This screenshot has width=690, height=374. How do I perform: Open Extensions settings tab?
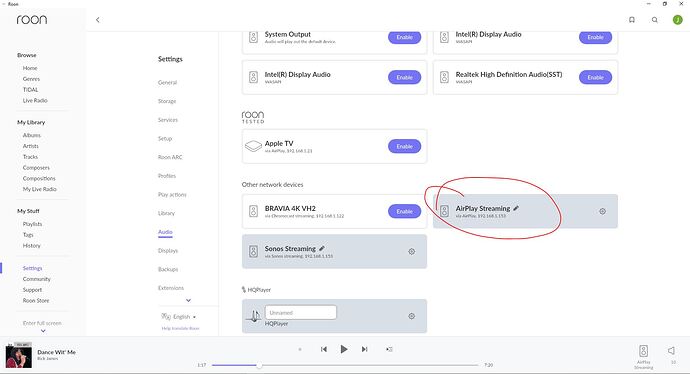pyautogui.click(x=171, y=288)
